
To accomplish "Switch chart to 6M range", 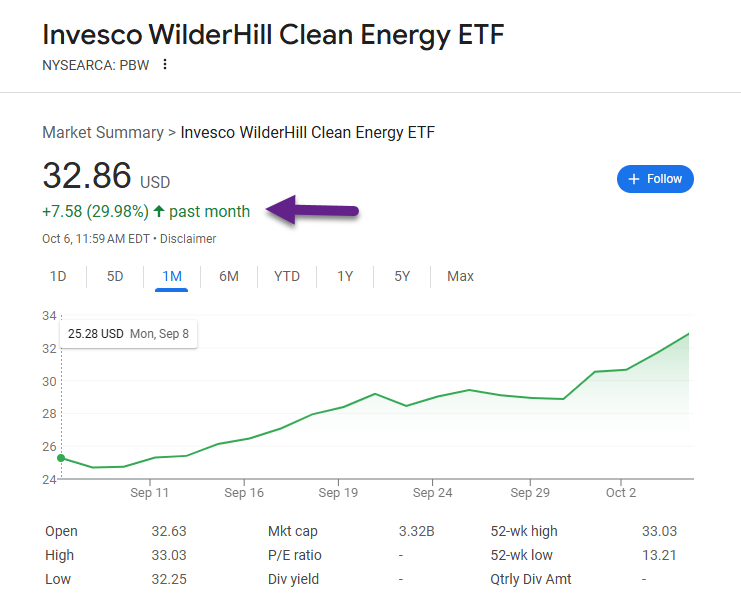I will [229, 276].
